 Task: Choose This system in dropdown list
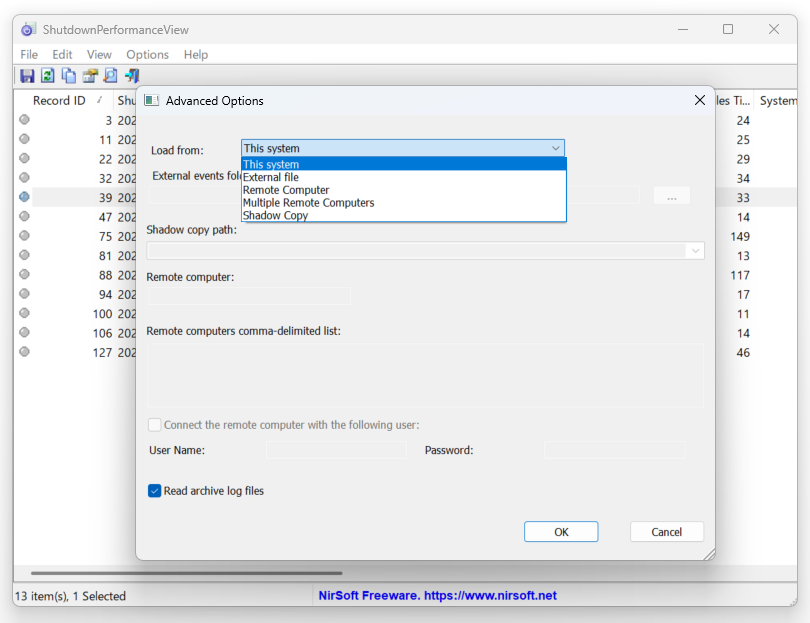click(x=404, y=164)
